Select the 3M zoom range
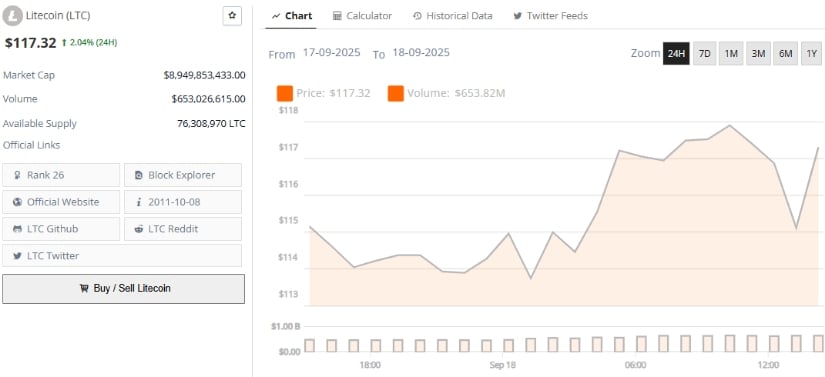825x377 pixels. coord(759,54)
